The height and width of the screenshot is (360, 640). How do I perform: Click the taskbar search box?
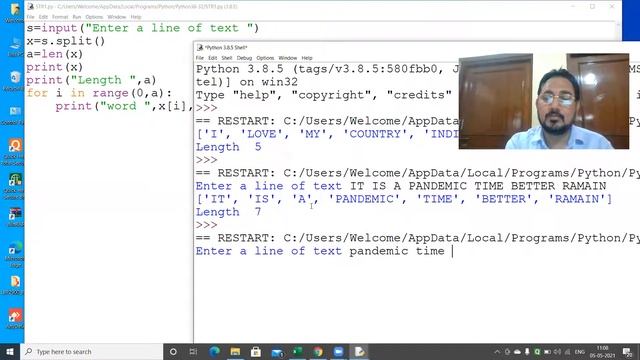91,352
